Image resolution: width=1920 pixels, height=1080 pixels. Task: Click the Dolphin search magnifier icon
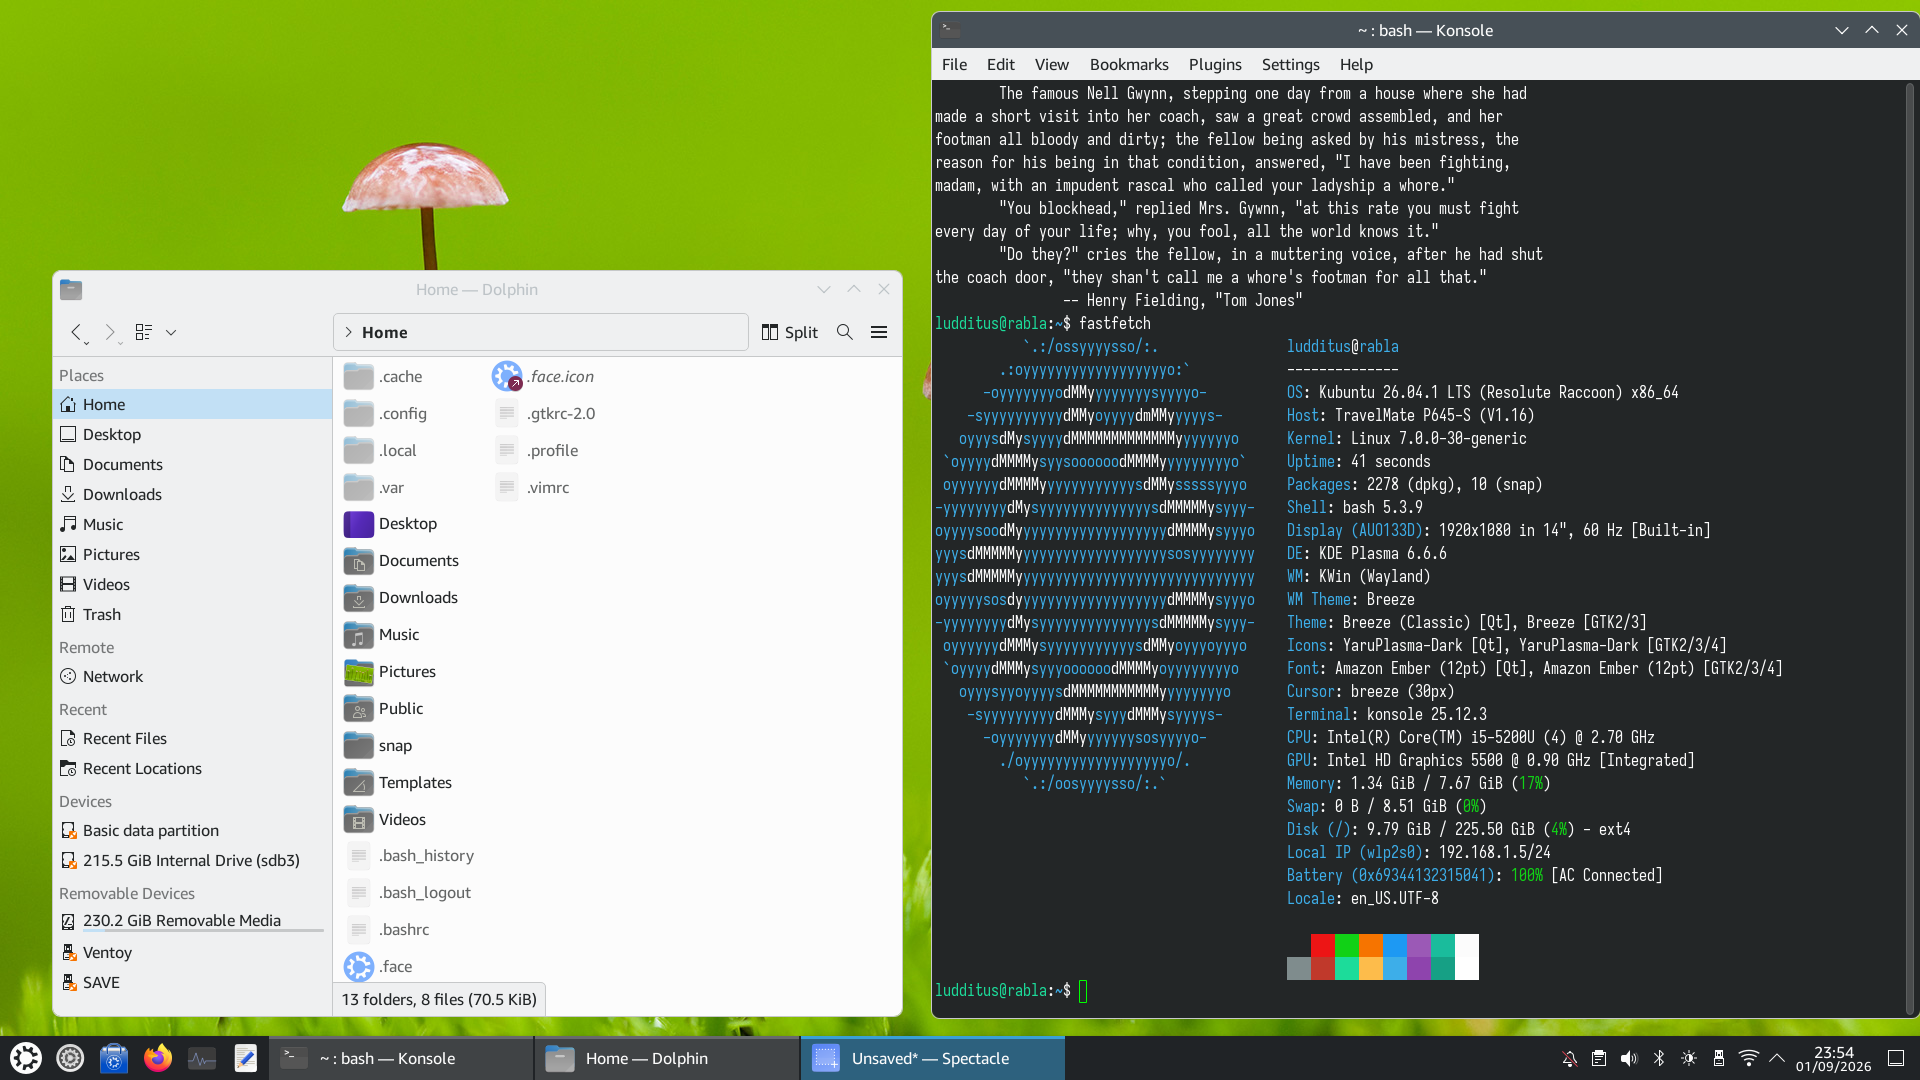tap(845, 332)
